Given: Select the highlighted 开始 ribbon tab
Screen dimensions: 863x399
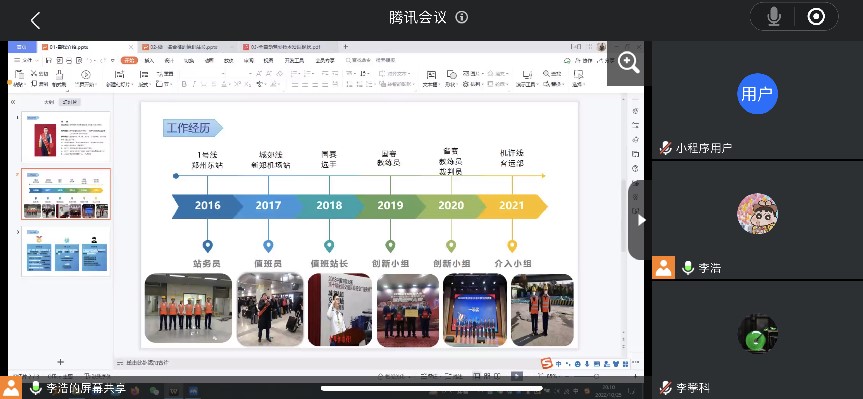Looking at the screenshot, I should click(x=129, y=61).
